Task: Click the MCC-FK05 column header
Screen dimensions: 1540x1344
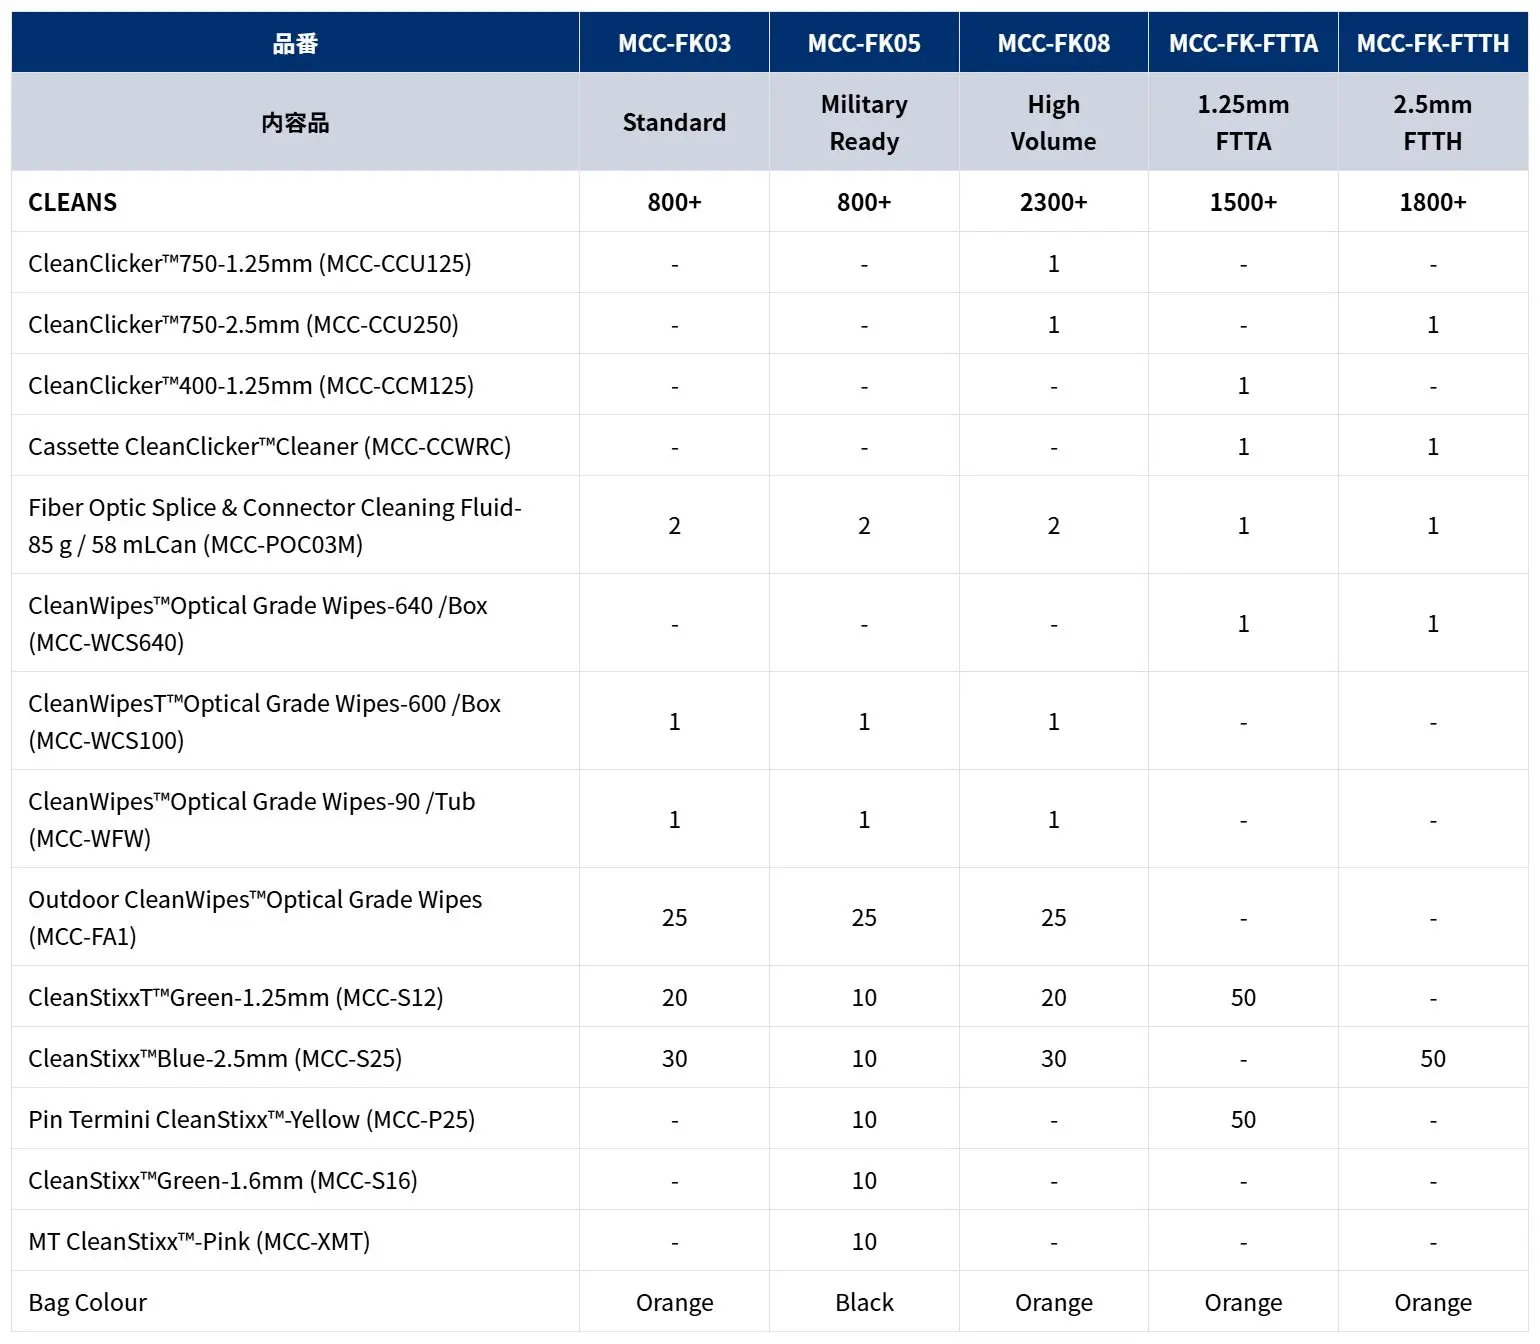Action: pos(864,43)
